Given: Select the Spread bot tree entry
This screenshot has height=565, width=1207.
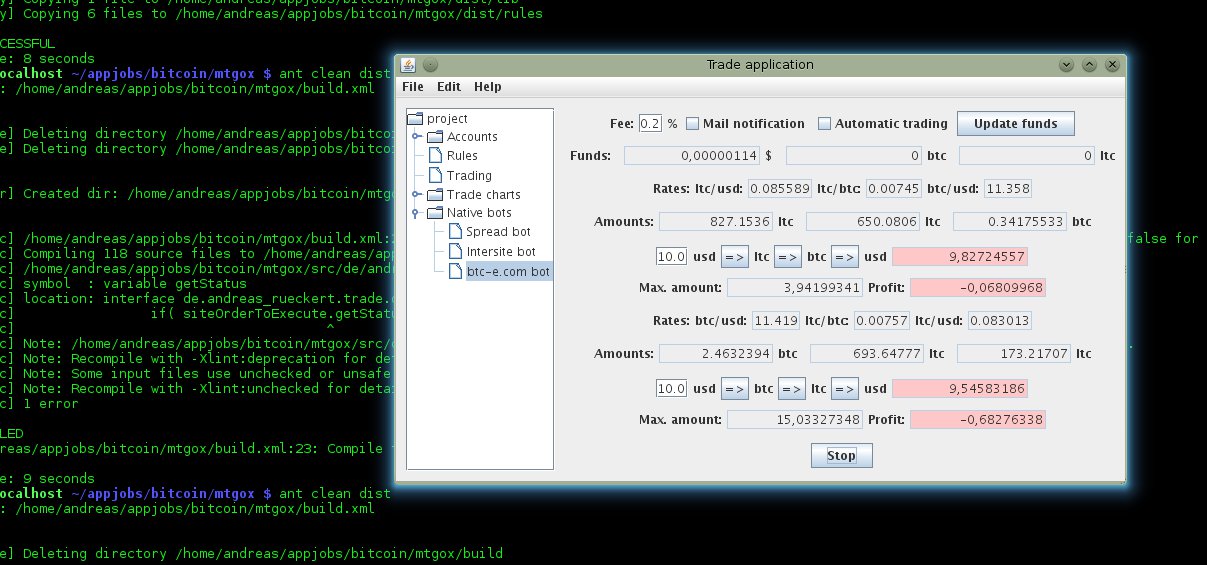Looking at the screenshot, I should click(x=491, y=232).
